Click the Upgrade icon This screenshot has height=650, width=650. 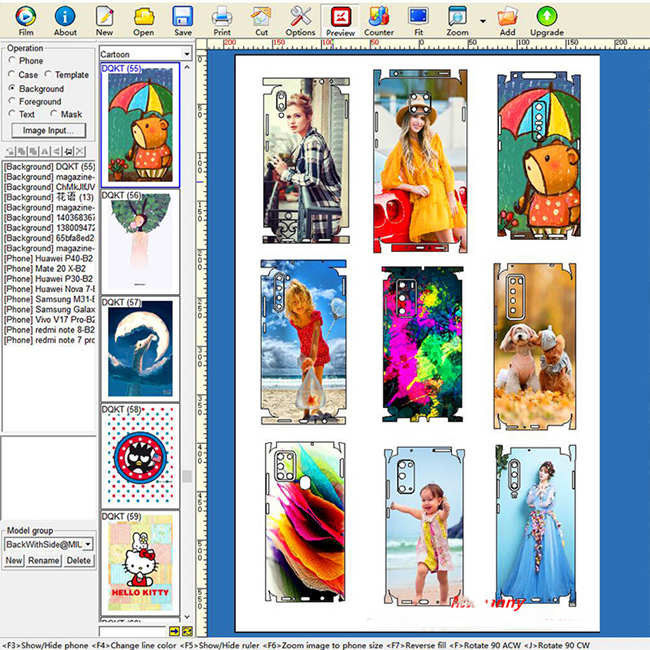(x=546, y=19)
